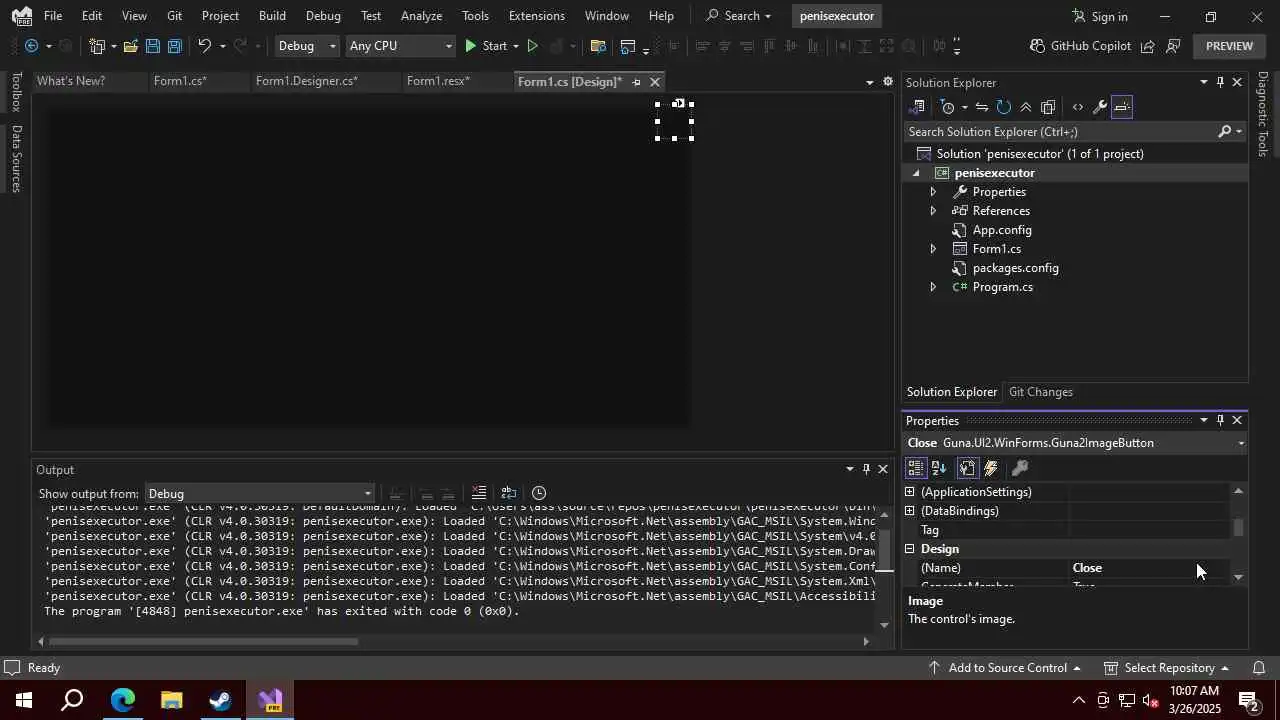Image resolution: width=1280 pixels, height=720 pixels.
Task: Click Refresh icon in Solution Explorer
Action: tap(1004, 107)
